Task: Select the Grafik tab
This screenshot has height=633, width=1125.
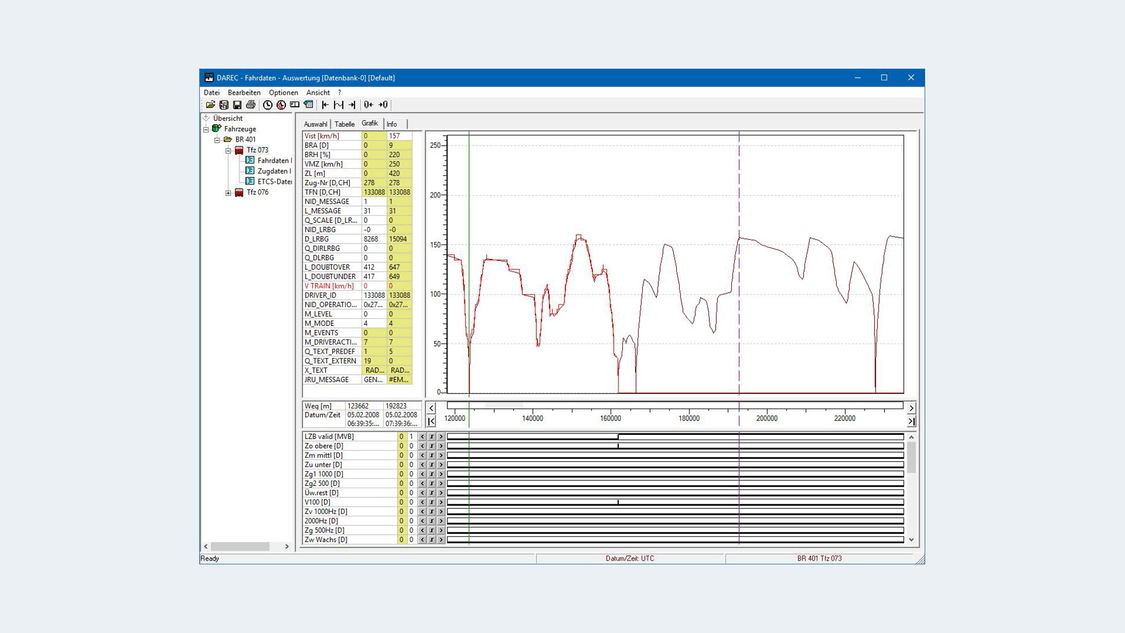Action: pyautogui.click(x=370, y=123)
